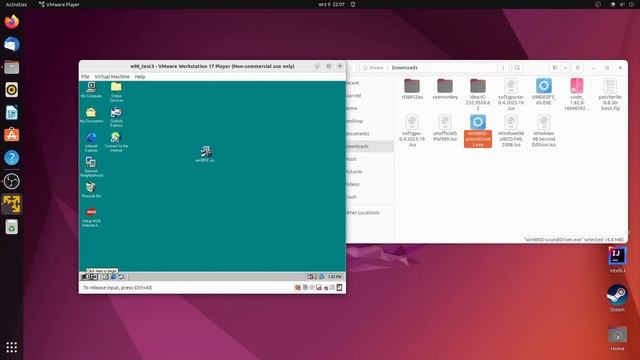Select Desktop in the Files sidebar
This screenshot has width=640, height=360.
[369, 121]
